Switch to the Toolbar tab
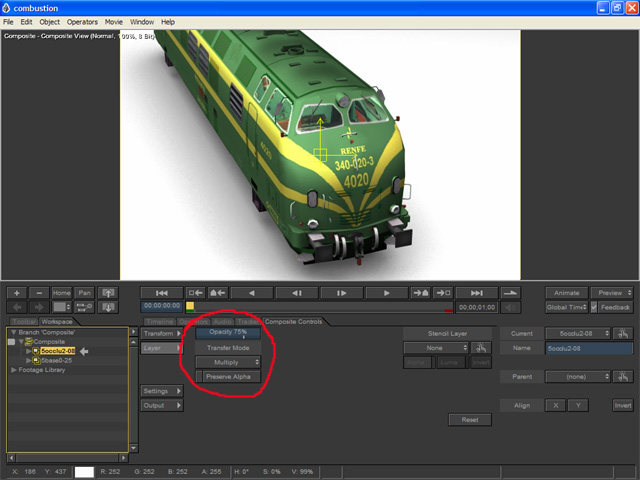The width and height of the screenshot is (640, 480). [x=23, y=321]
